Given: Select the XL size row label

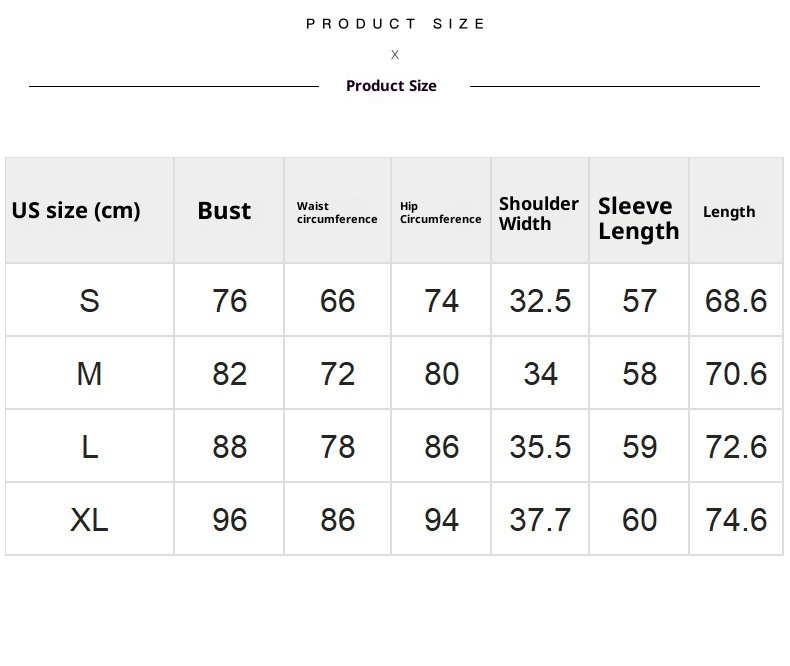Looking at the screenshot, I should 89,520.
